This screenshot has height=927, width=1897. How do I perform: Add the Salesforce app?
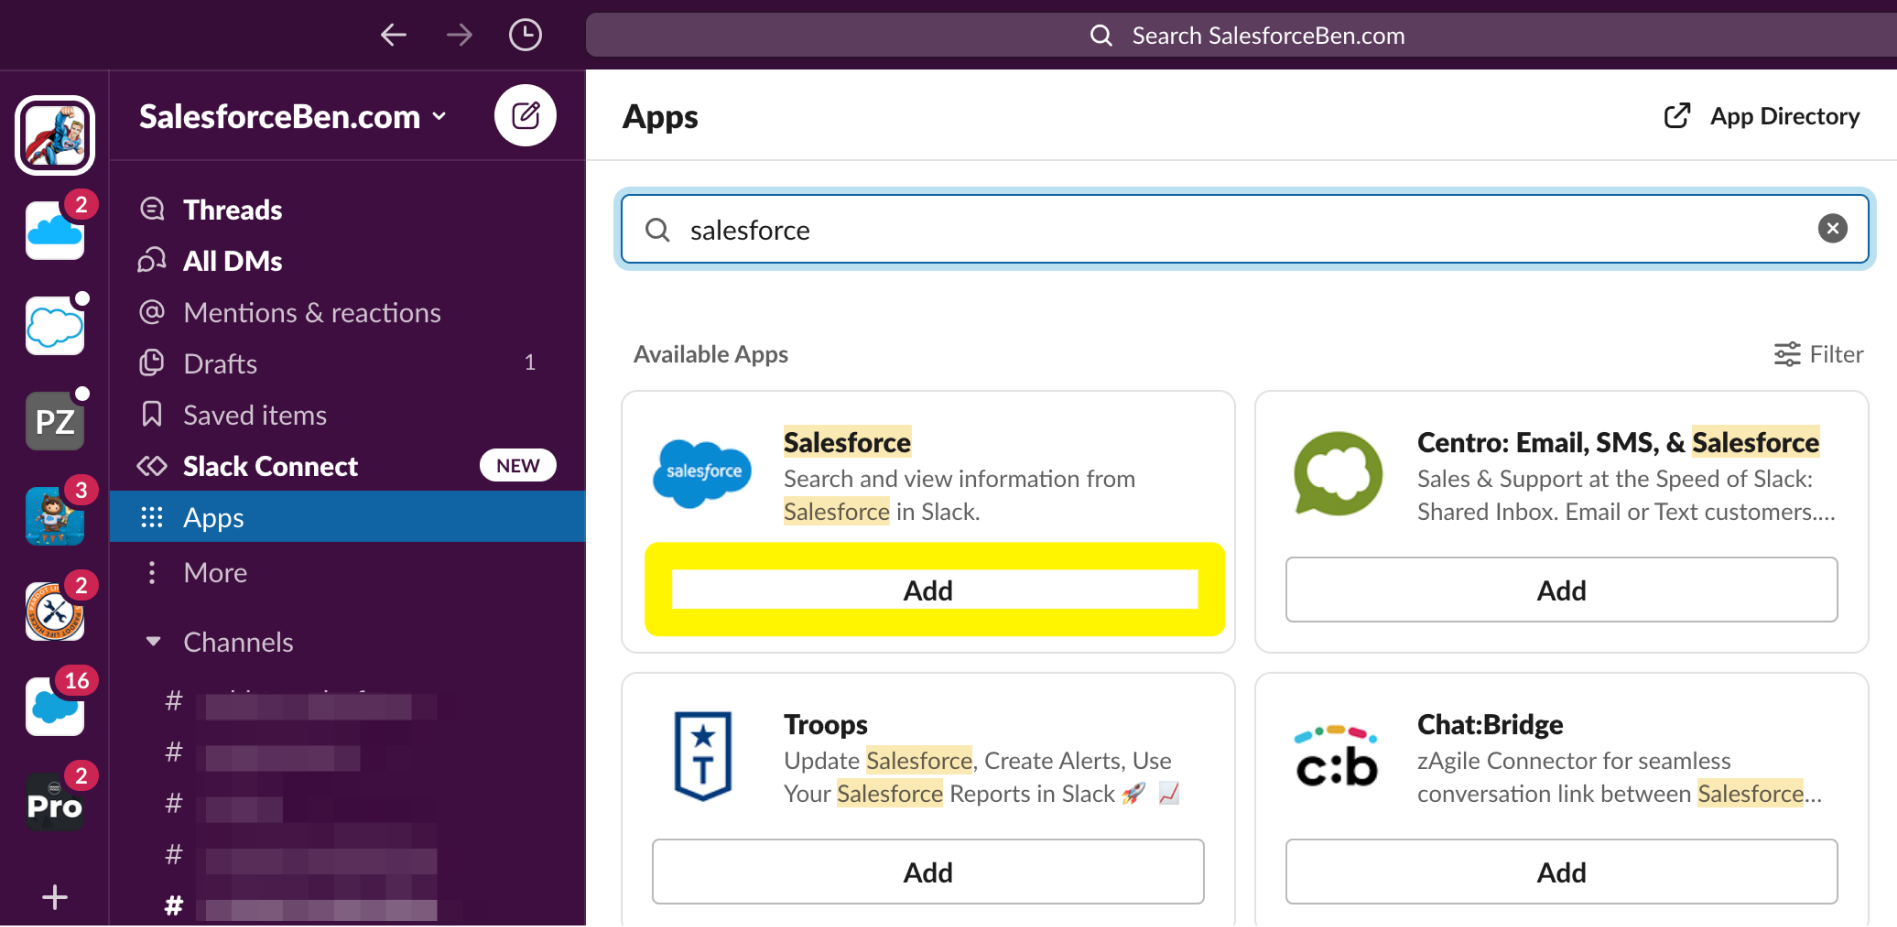(x=928, y=590)
